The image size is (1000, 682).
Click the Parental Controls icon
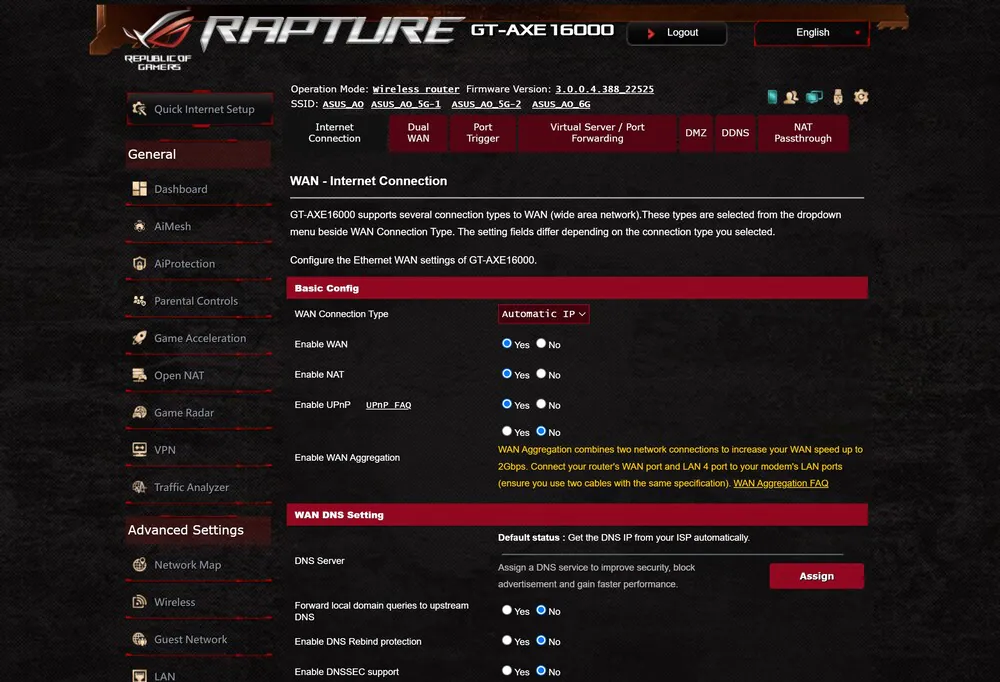(x=139, y=300)
